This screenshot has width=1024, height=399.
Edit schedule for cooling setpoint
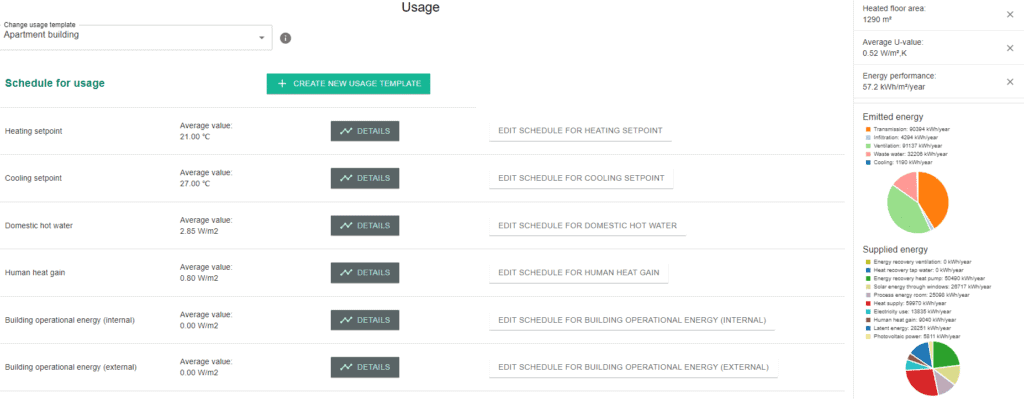tap(581, 178)
